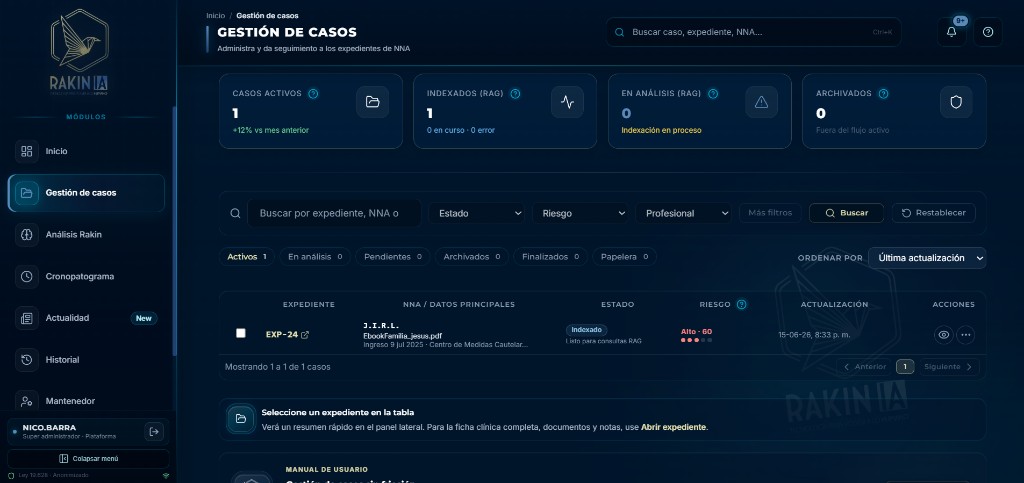This screenshot has width=1024, height=483.
Task: Switch to the Finalizados tab
Action: [551, 257]
